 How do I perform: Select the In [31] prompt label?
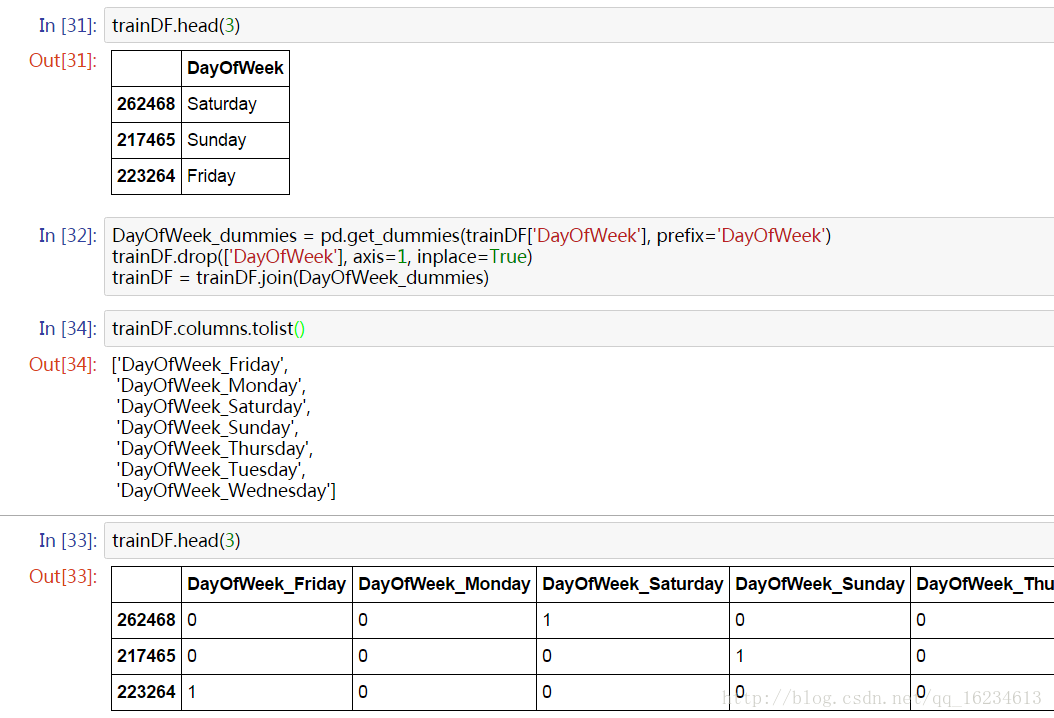(67, 26)
